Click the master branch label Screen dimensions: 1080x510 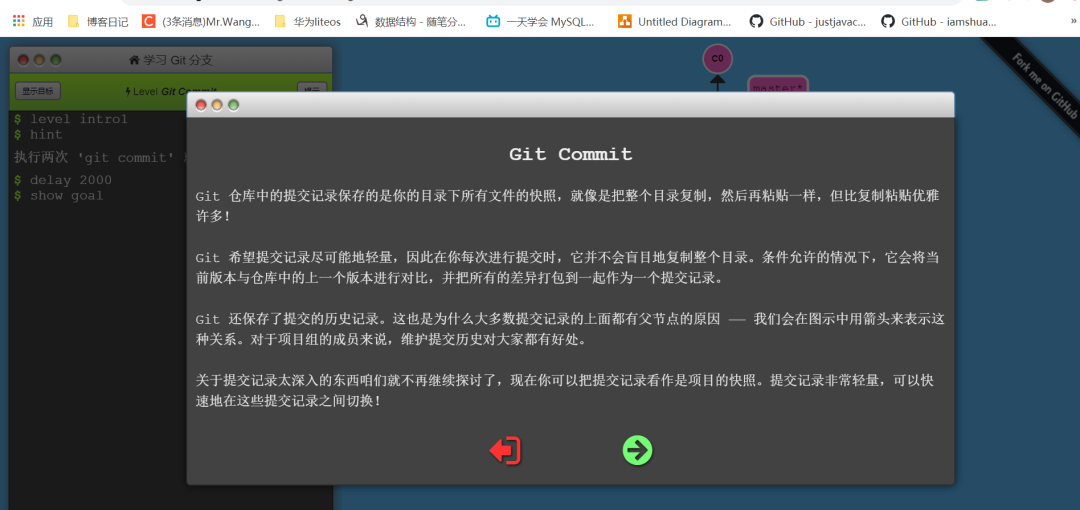click(777, 84)
